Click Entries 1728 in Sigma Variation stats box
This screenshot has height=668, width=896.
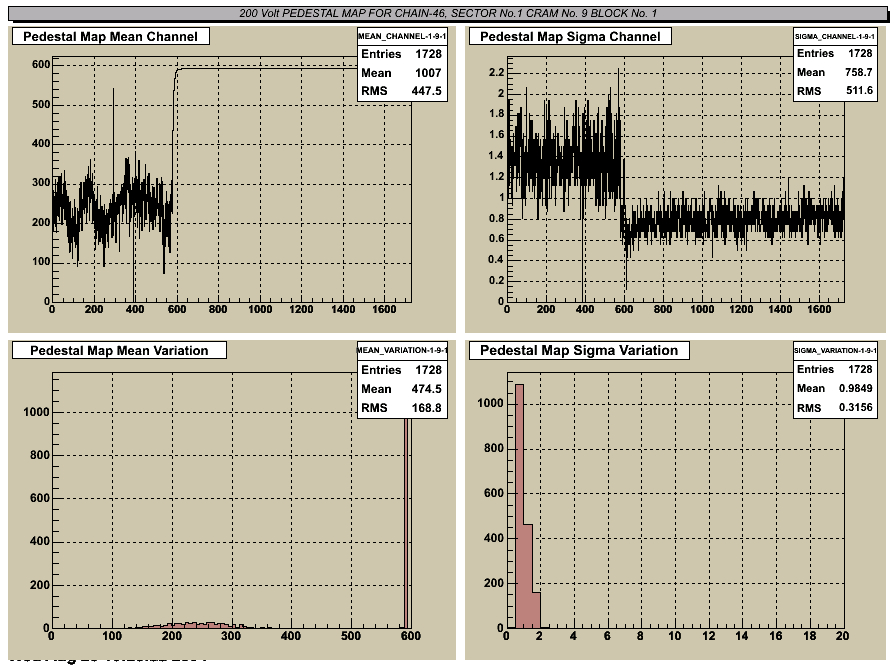pyautogui.click(x=834, y=369)
